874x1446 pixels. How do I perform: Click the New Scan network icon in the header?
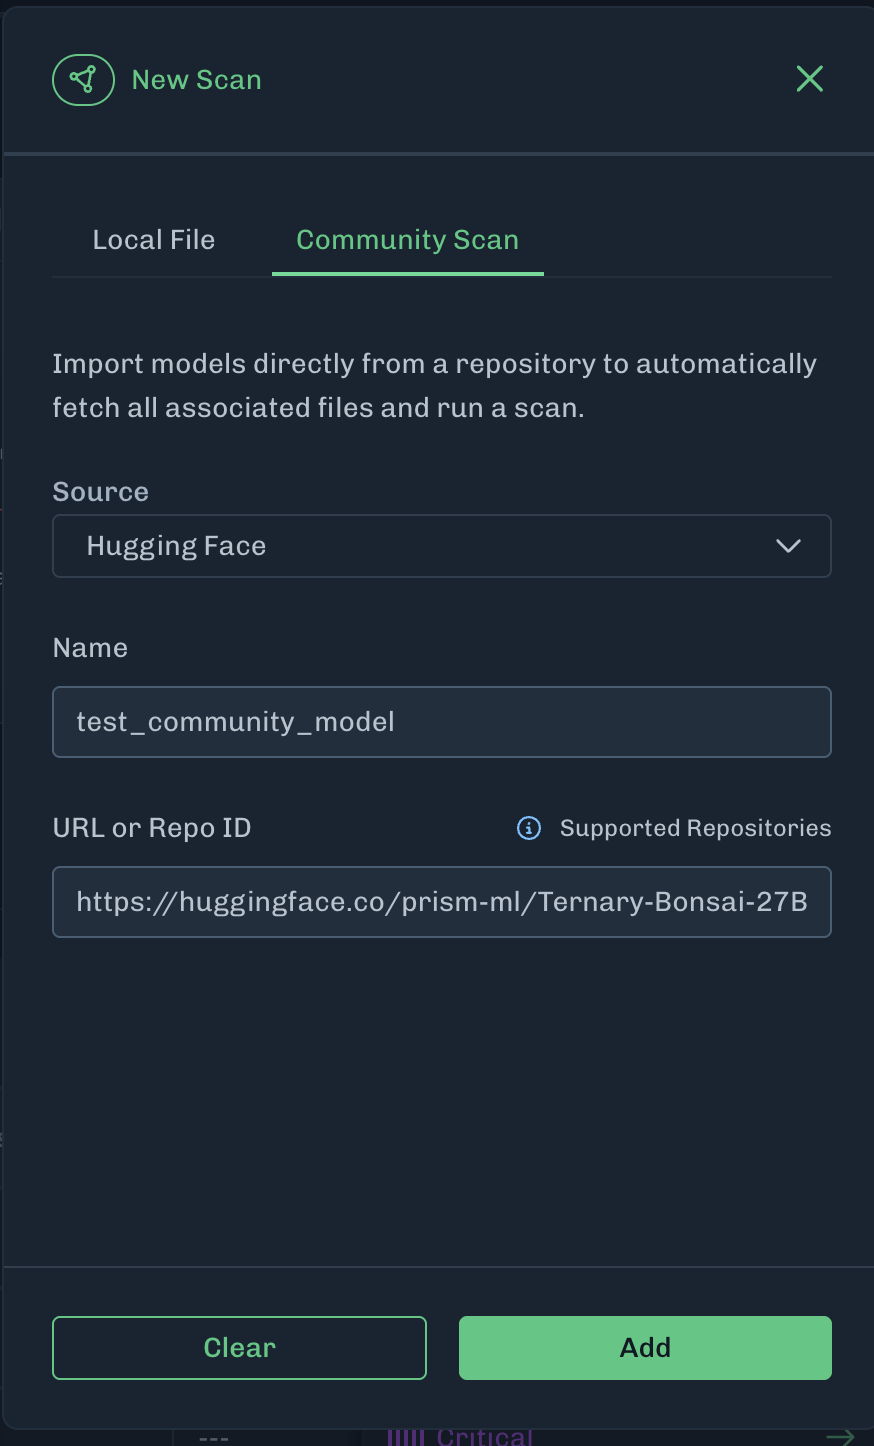tap(83, 79)
